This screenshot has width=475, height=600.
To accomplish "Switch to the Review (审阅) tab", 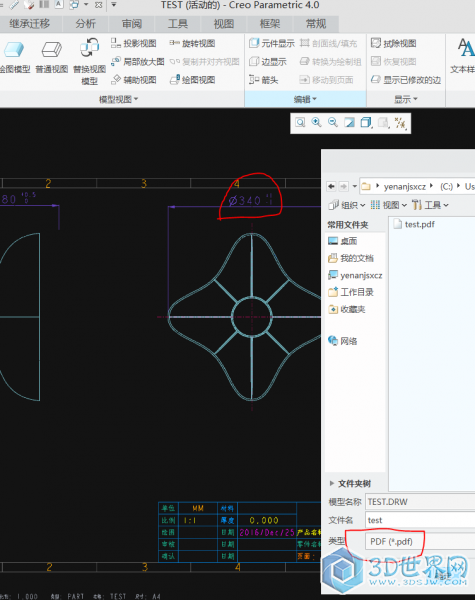I will [132, 24].
